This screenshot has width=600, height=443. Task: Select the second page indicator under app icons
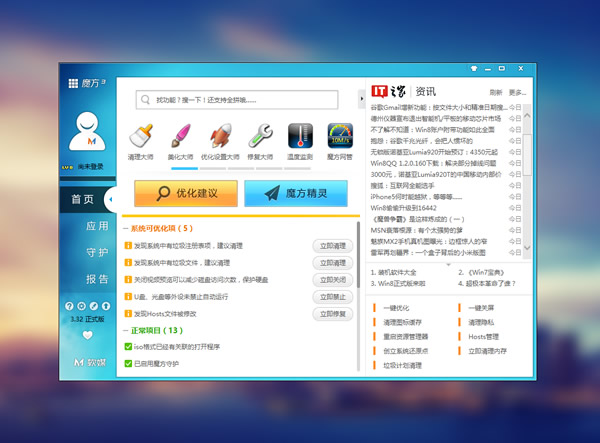pos(213,168)
